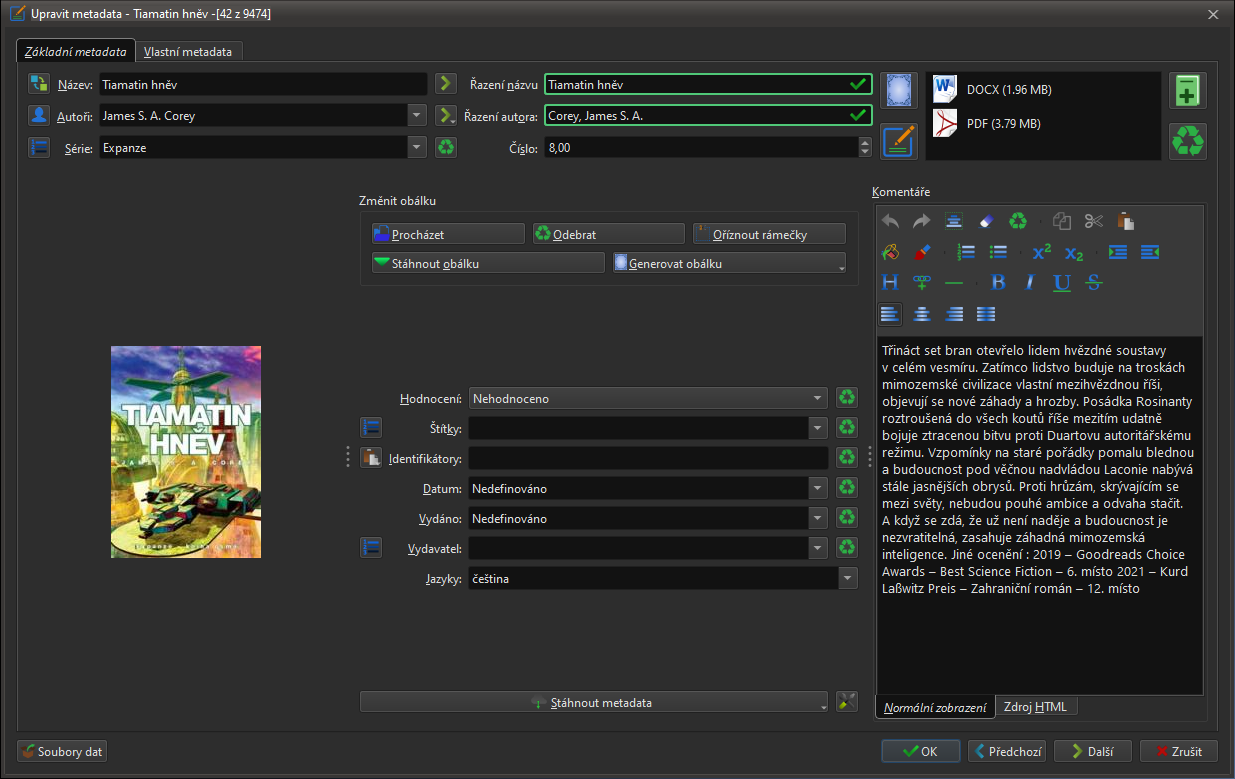The image size is (1235, 779).
Task: Remove selected format with large recycle icon
Action: (1188, 141)
